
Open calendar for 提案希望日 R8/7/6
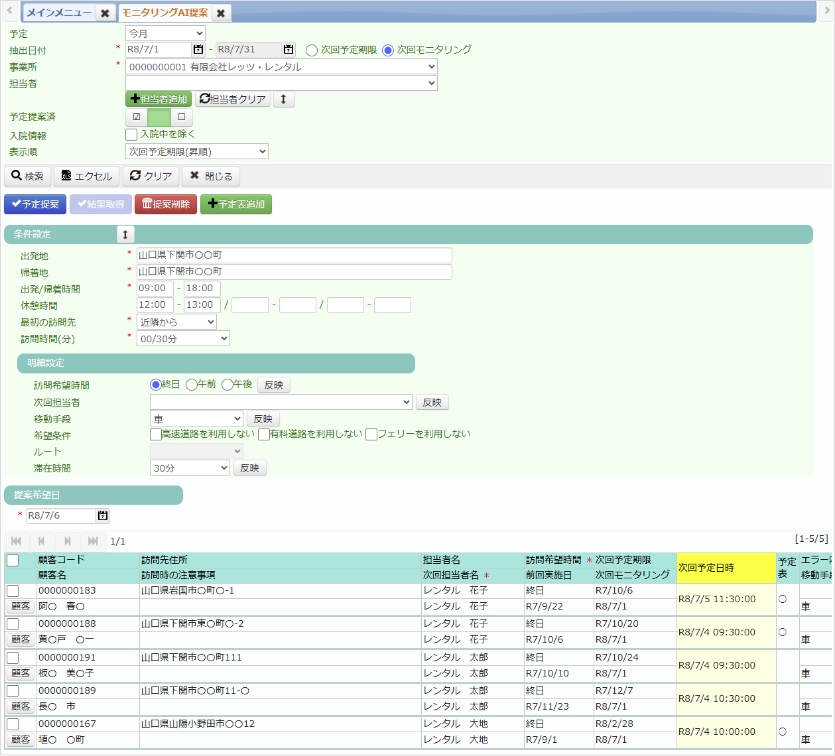[103, 515]
